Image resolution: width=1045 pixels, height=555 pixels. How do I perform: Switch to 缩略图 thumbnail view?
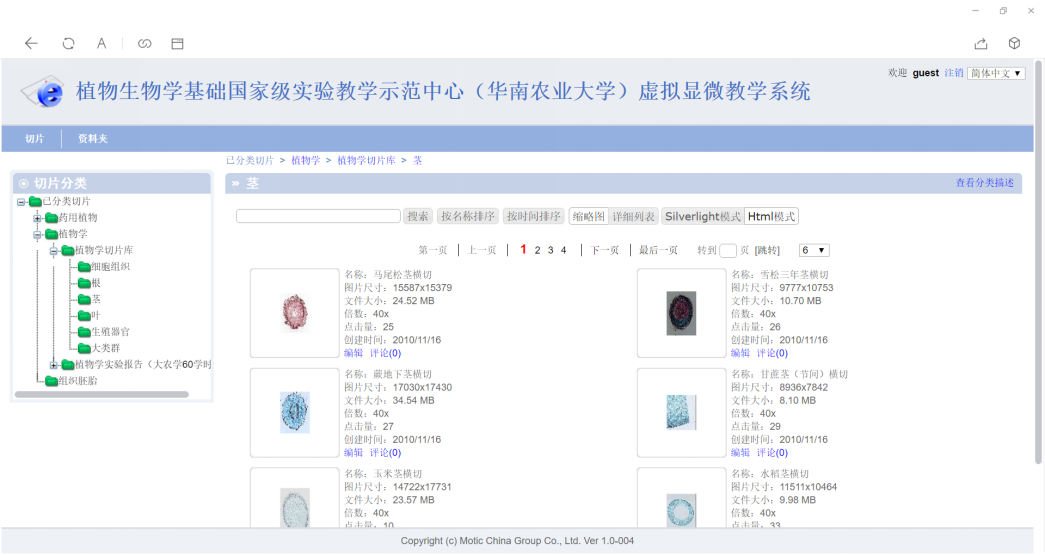[588, 216]
